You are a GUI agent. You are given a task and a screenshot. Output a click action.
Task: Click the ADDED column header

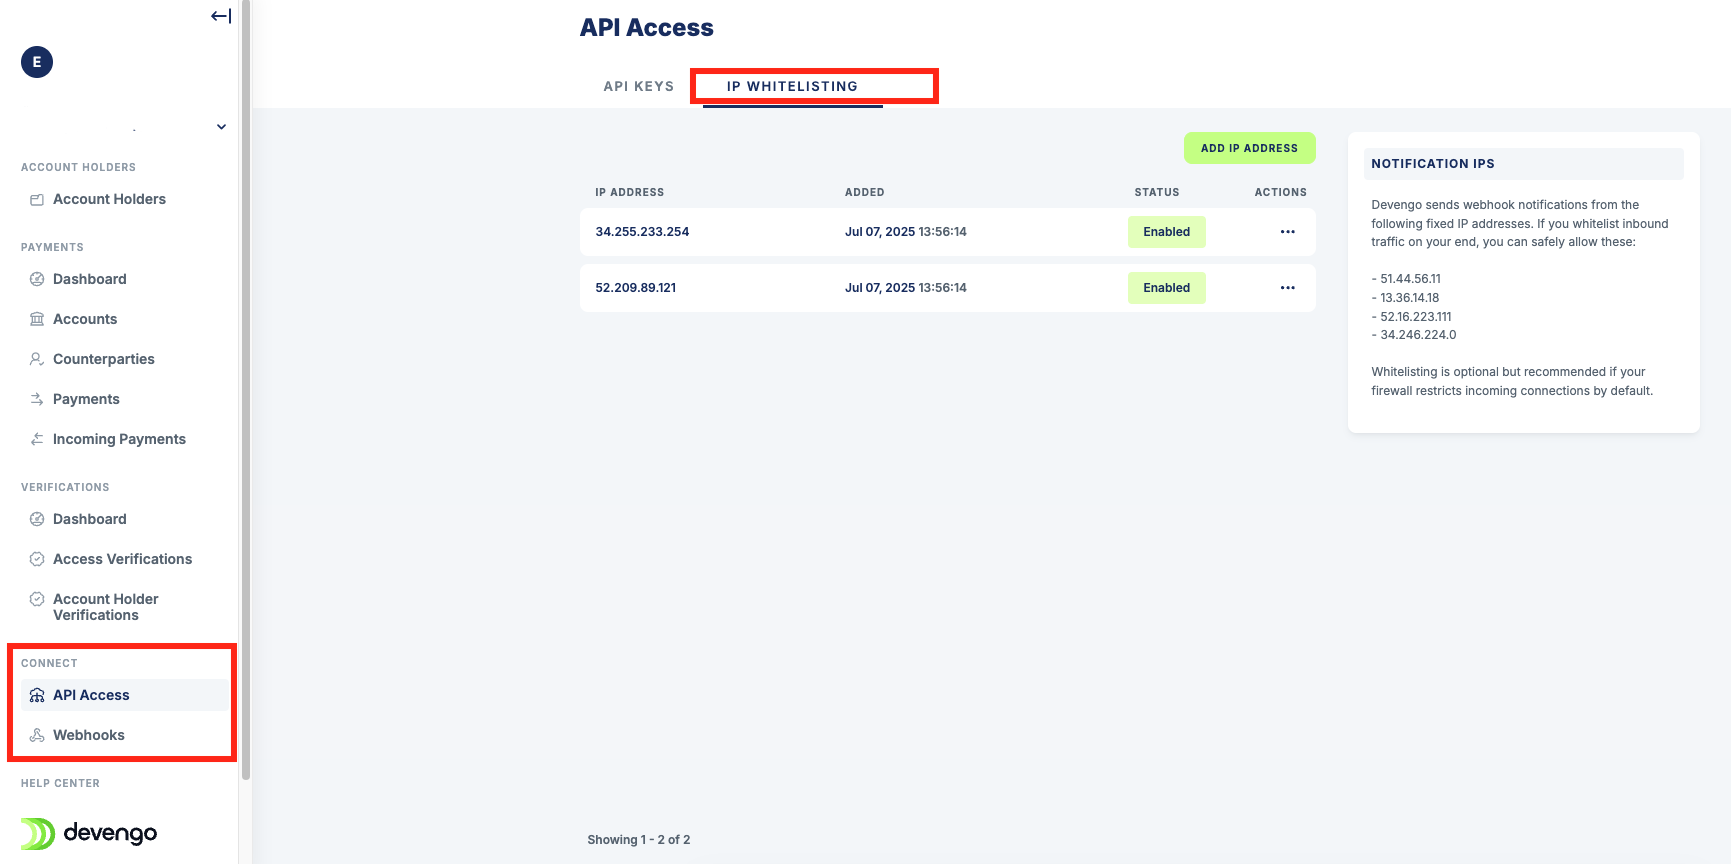pyautogui.click(x=865, y=192)
